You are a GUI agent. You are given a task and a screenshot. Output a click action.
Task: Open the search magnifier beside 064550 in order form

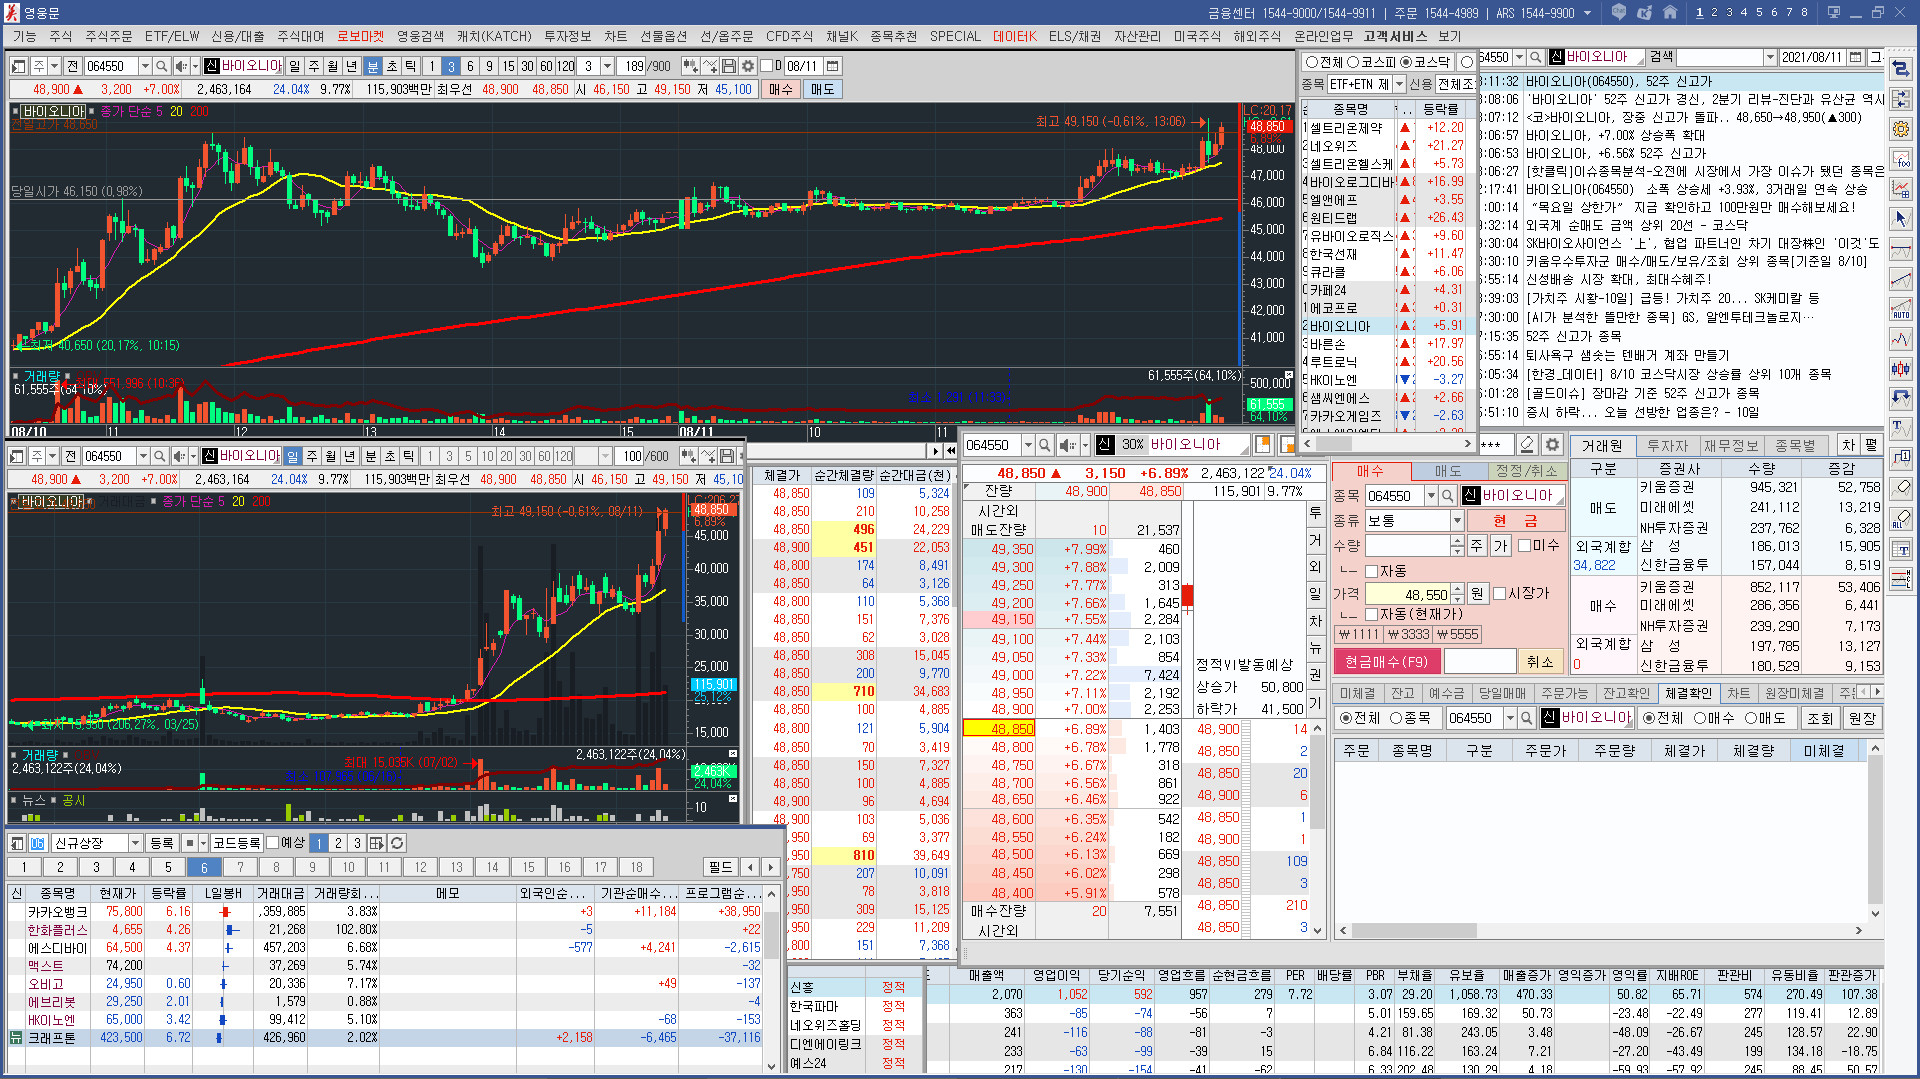tap(1447, 496)
